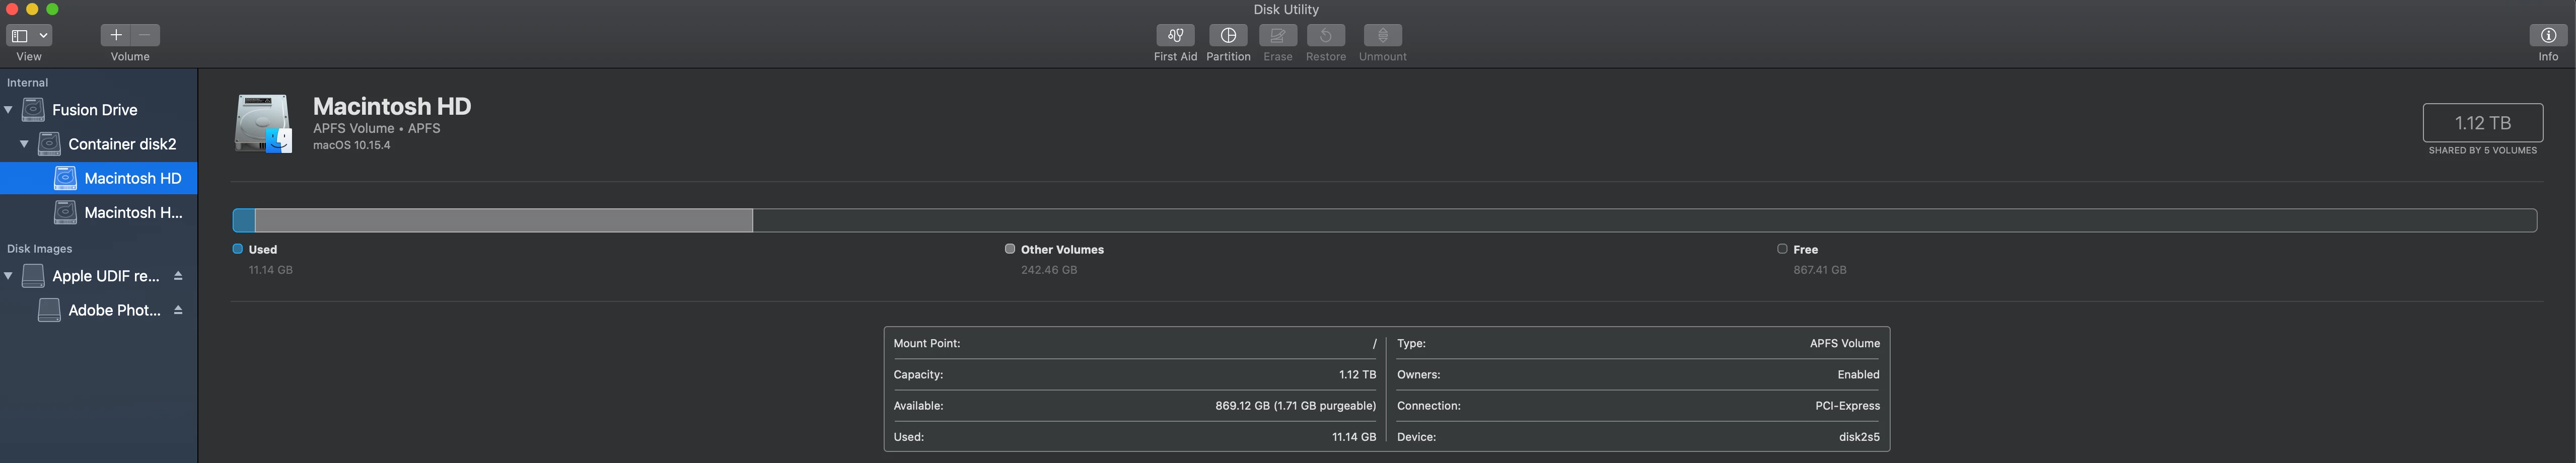The height and width of the screenshot is (463, 2576).
Task: Collapse the Fusion Drive tree
Action: (x=9, y=110)
